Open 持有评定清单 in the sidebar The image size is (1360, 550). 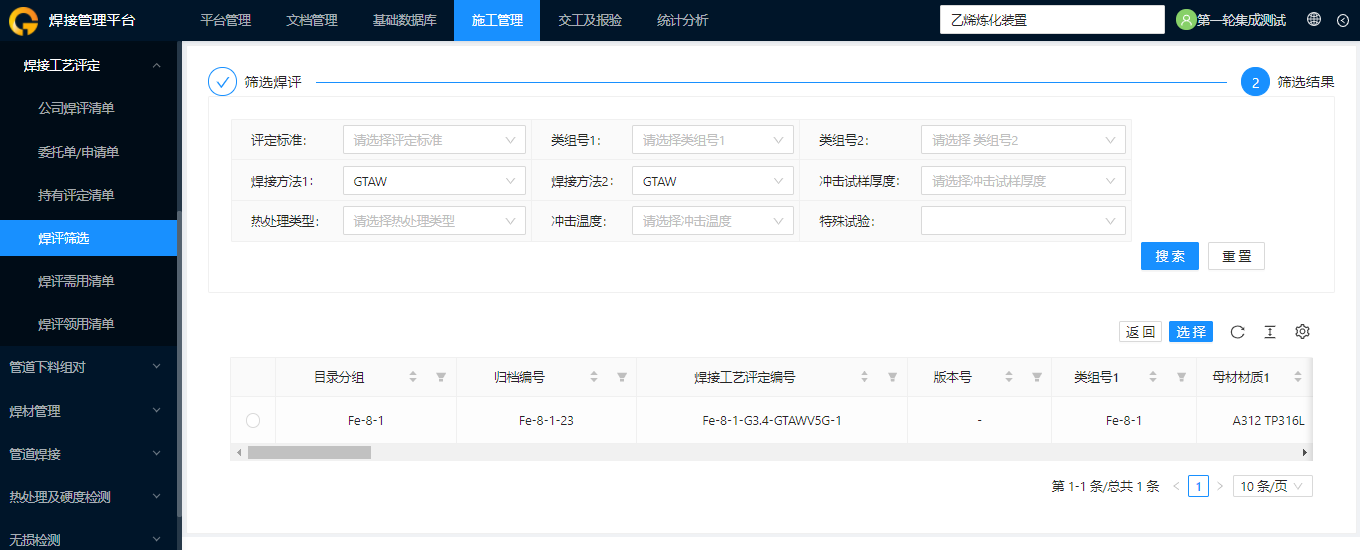[x=88, y=195]
